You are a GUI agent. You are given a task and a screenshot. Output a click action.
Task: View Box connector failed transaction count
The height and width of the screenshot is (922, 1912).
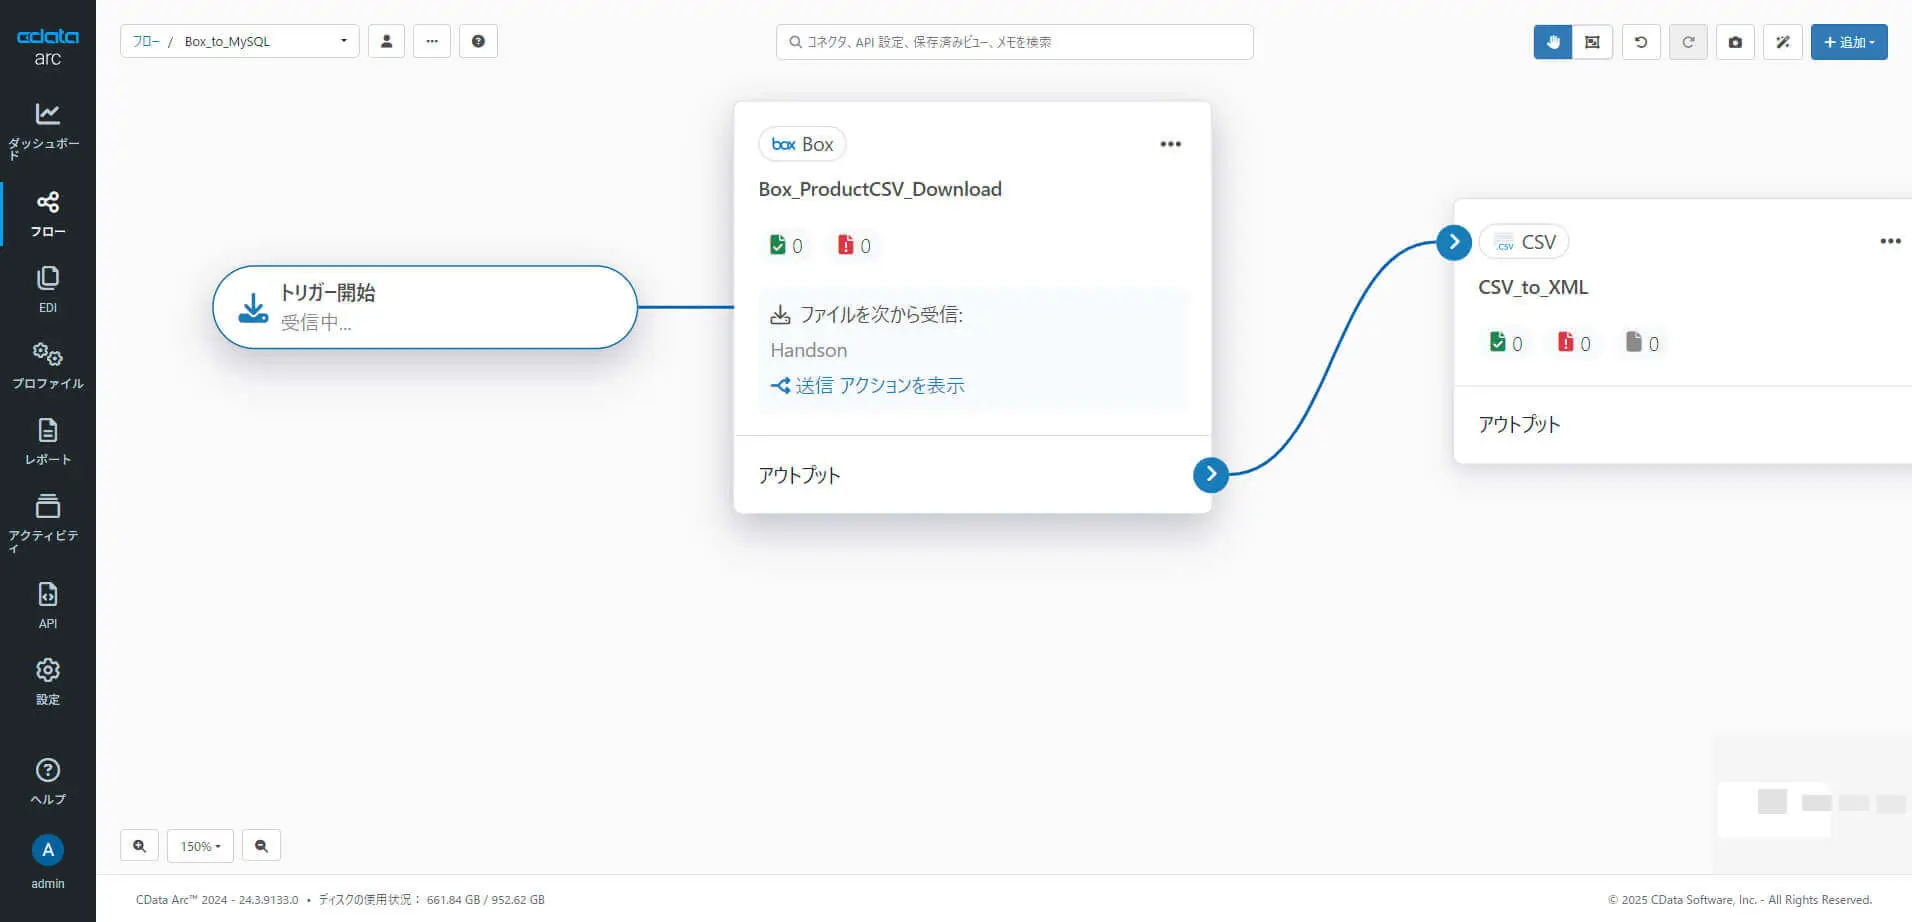click(x=854, y=245)
